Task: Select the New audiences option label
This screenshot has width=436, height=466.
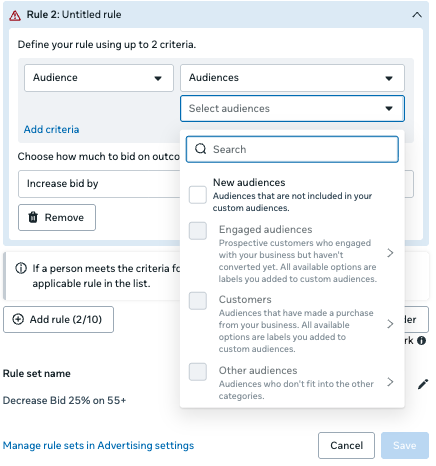Action: pyautogui.click(x=249, y=183)
